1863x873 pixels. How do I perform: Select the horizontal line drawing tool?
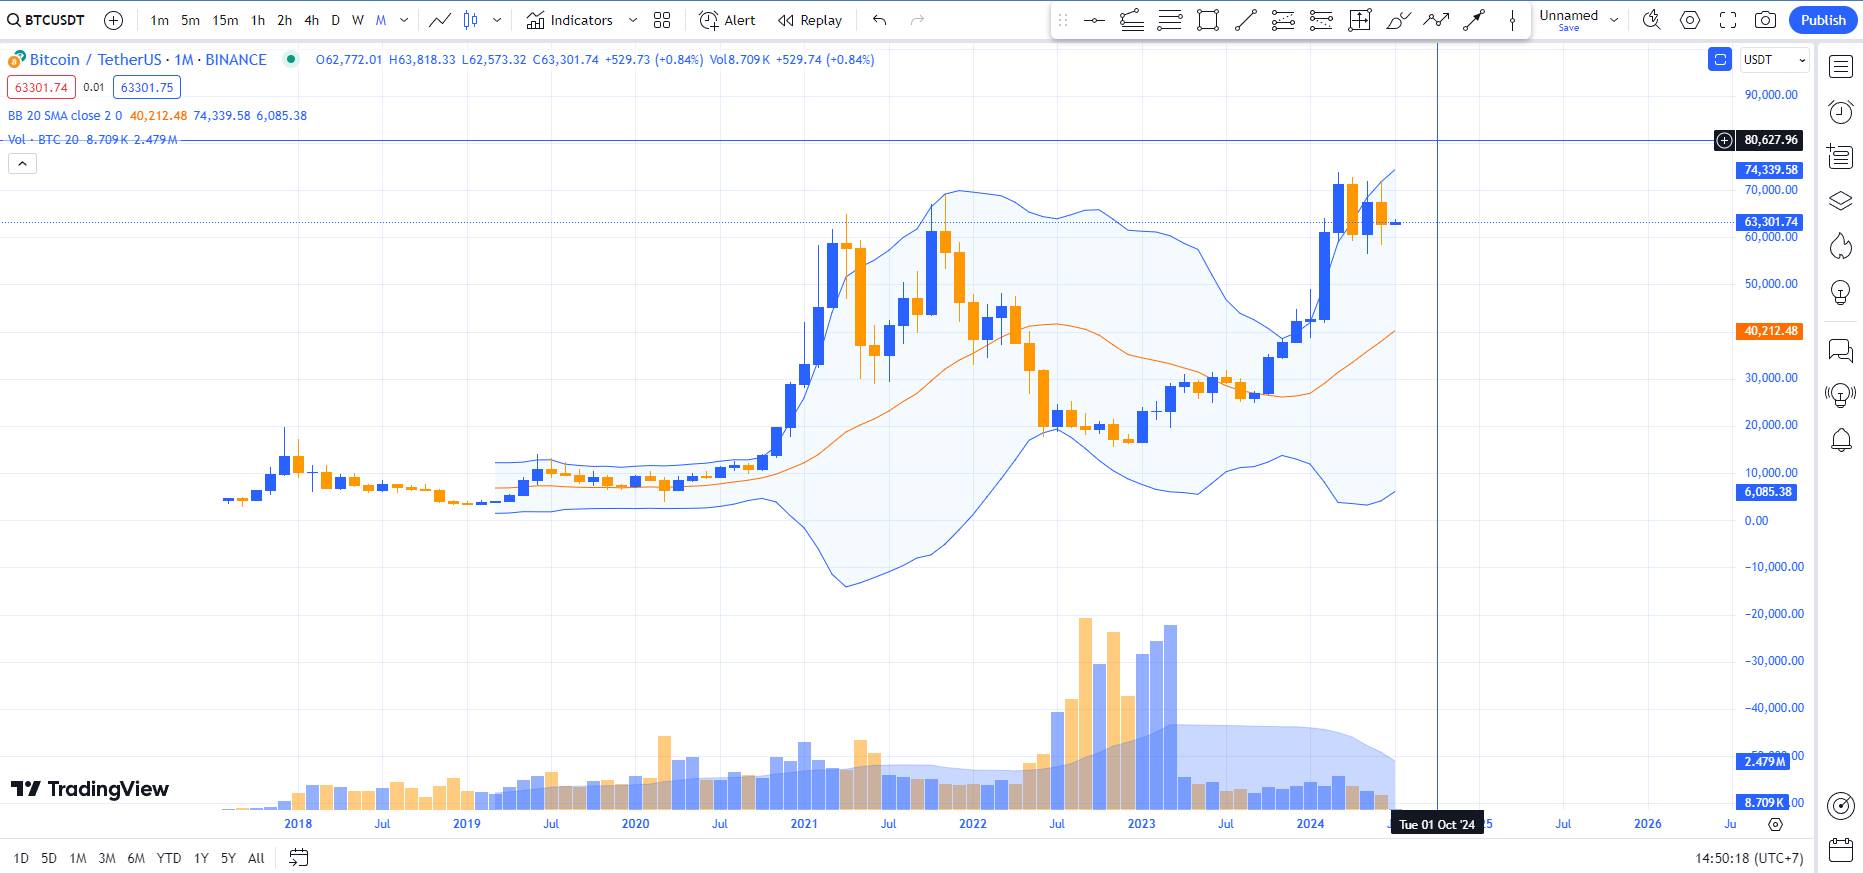pyautogui.click(x=1094, y=20)
